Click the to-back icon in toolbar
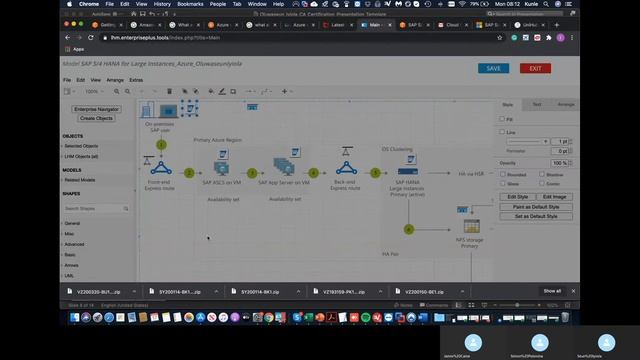Image resolution: width=640 pixels, height=360 pixels. coord(196,91)
